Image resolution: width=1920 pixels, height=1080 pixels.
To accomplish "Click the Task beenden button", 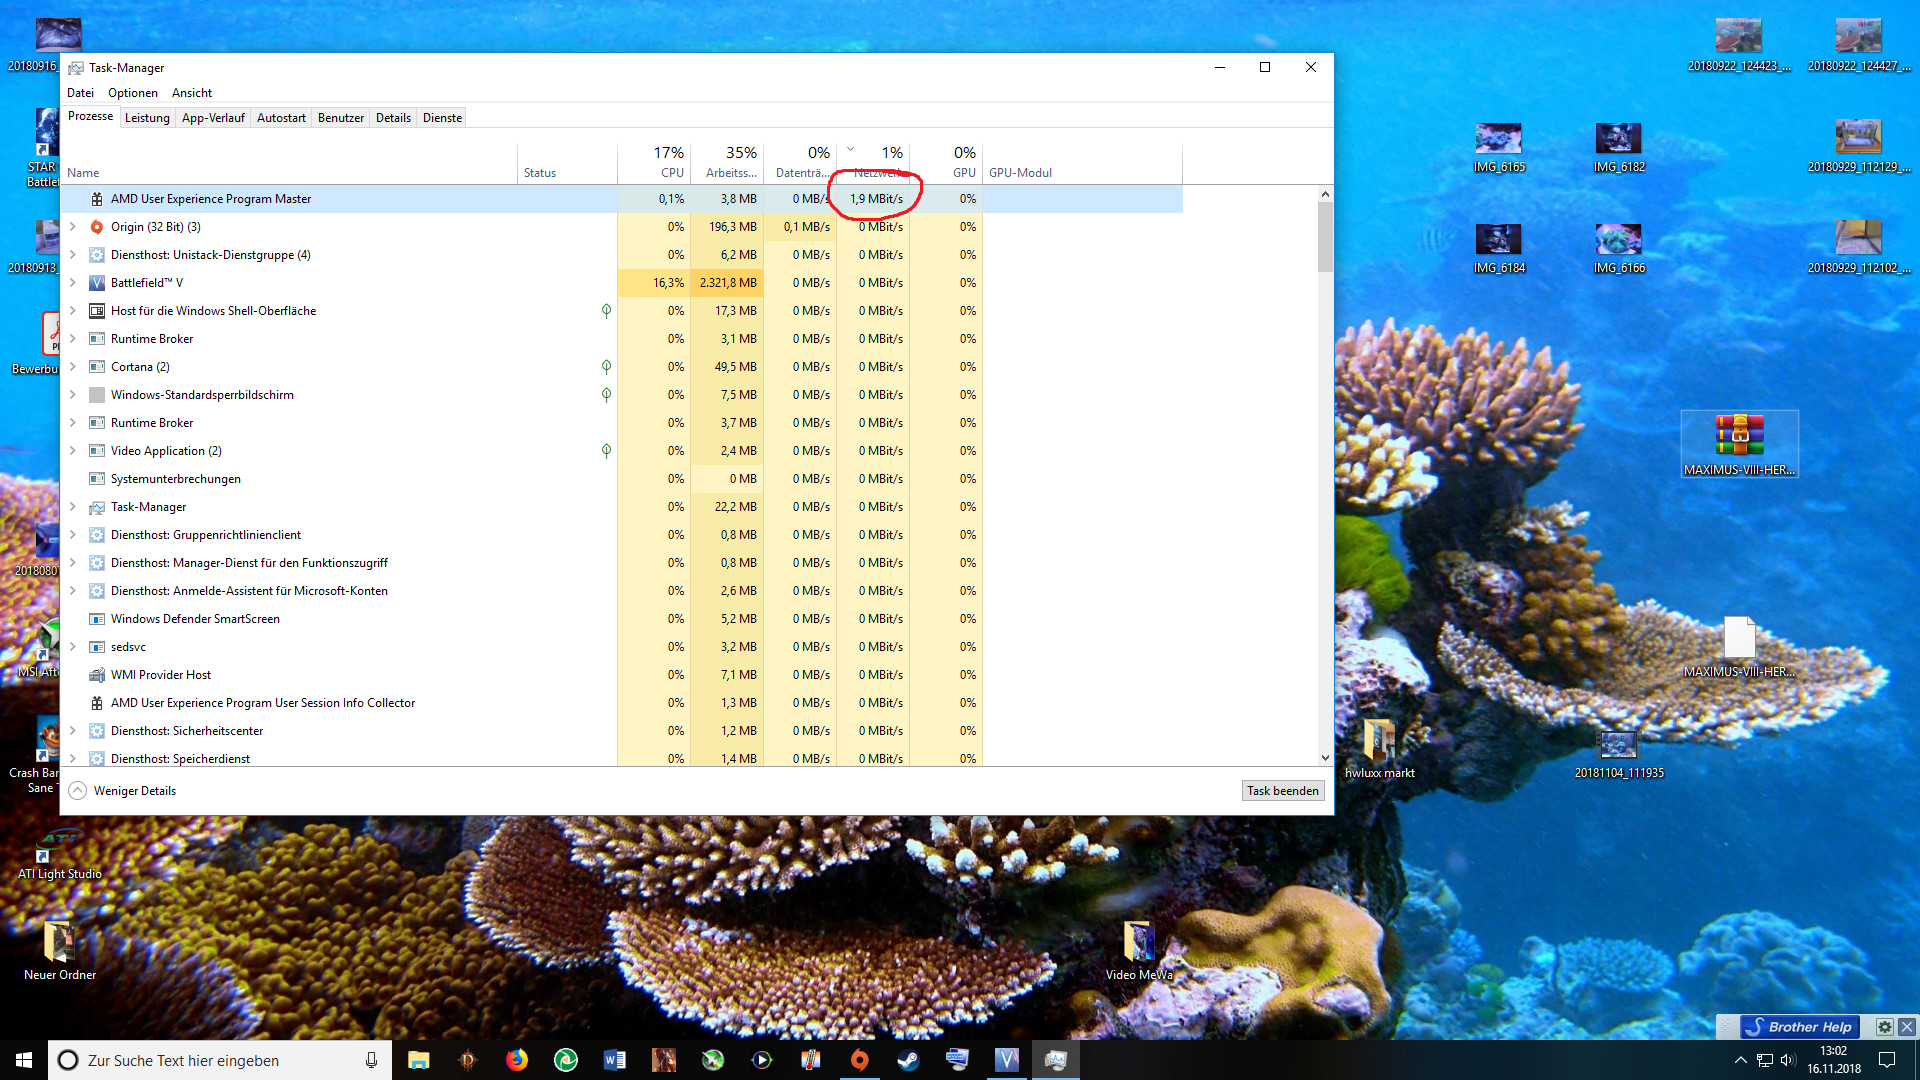I will click(1283, 791).
